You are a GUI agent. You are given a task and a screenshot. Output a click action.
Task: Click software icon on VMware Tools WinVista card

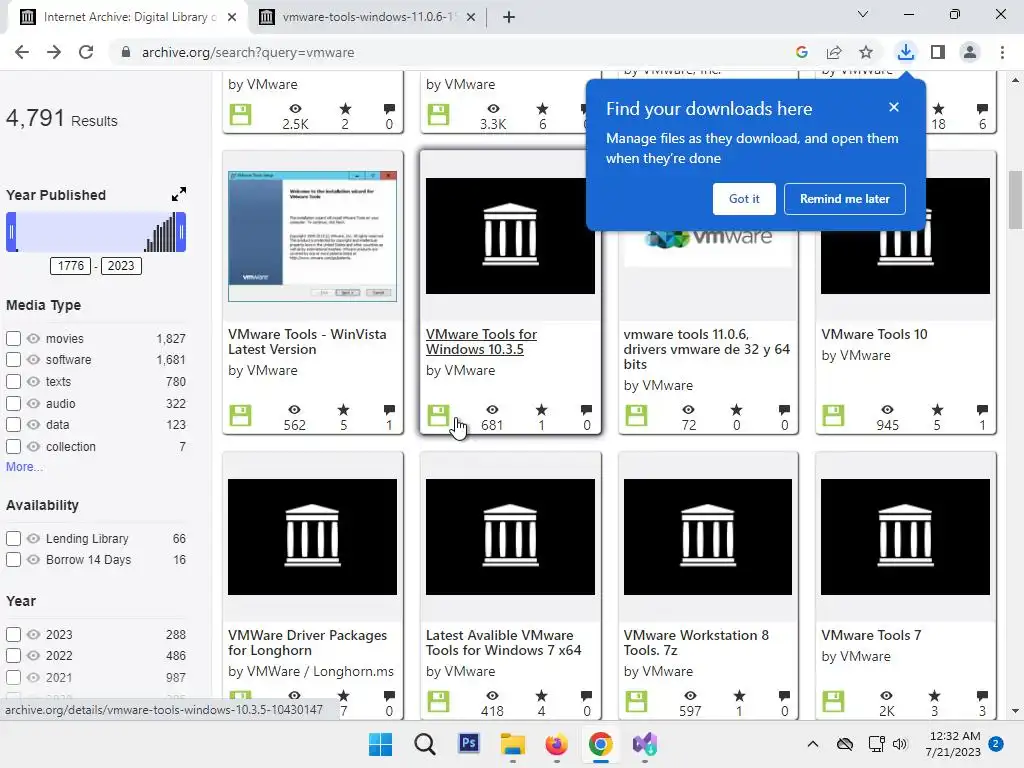(240, 415)
